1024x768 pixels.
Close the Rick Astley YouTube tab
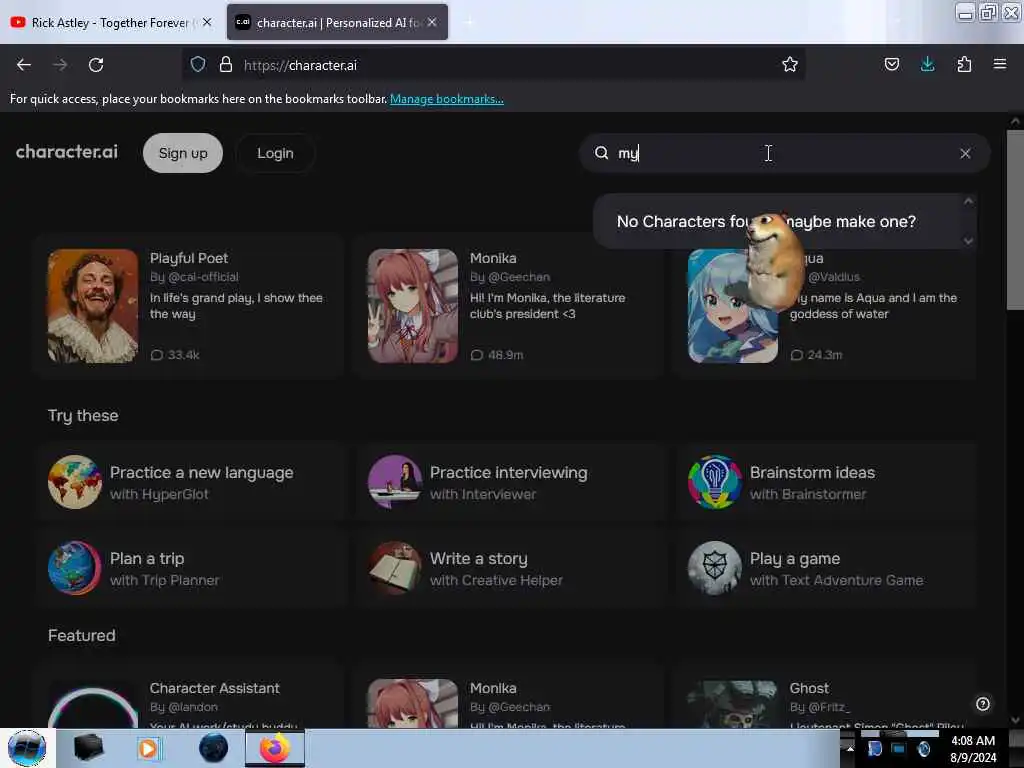coord(207,22)
